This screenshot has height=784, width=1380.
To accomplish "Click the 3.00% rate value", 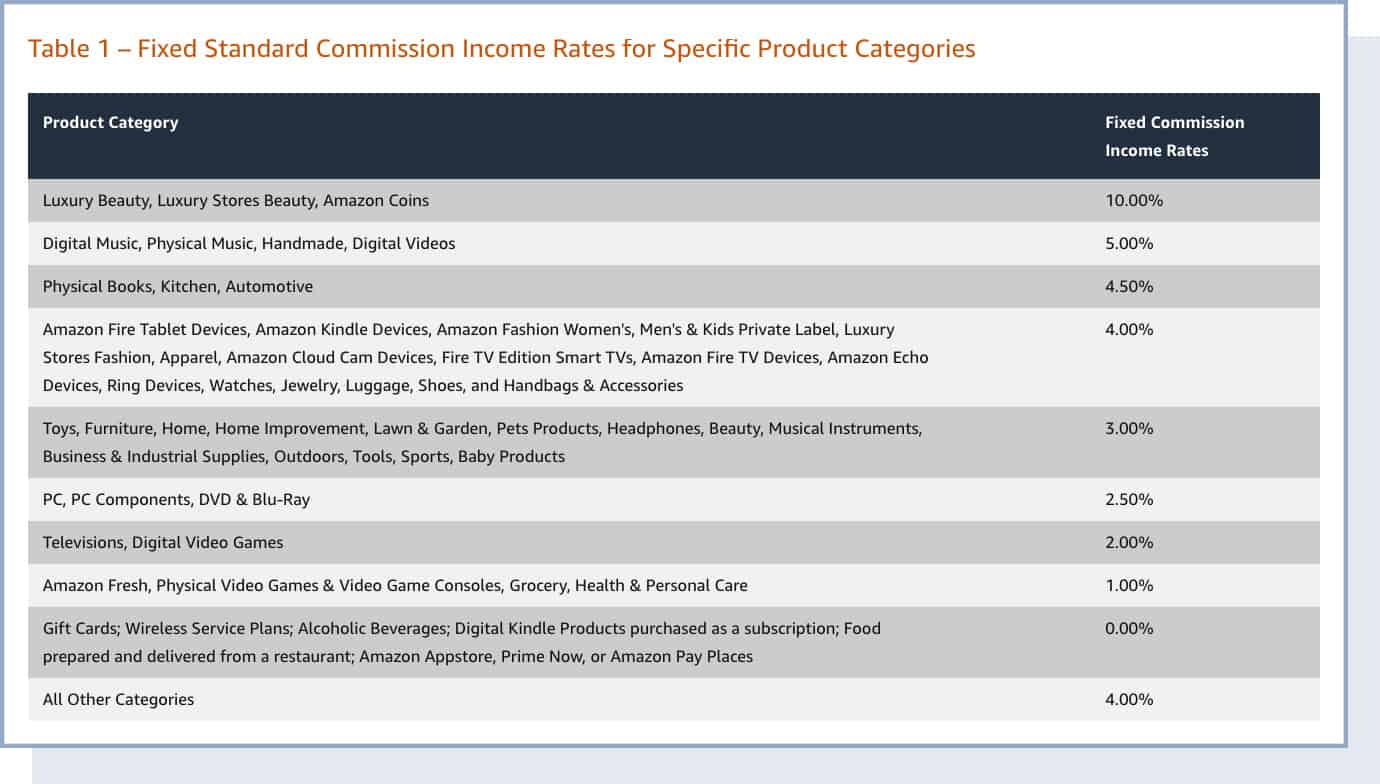I will [1128, 428].
